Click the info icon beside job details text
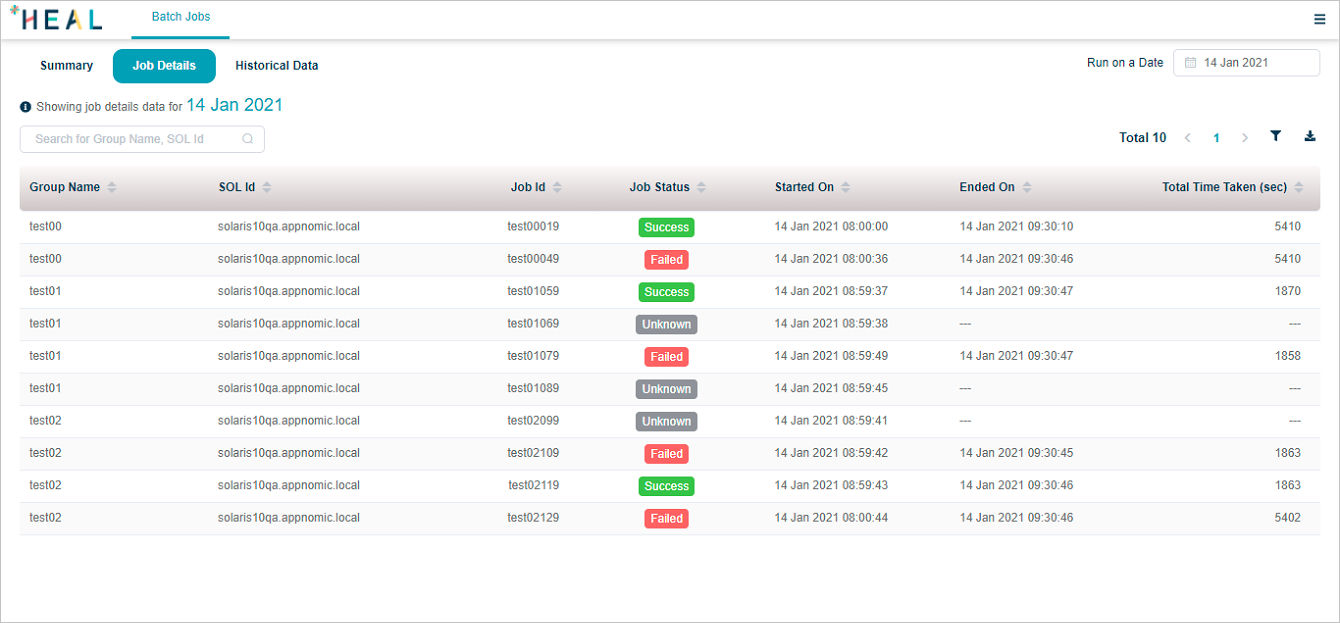The width and height of the screenshot is (1340, 623). click(x=26, y=107)
